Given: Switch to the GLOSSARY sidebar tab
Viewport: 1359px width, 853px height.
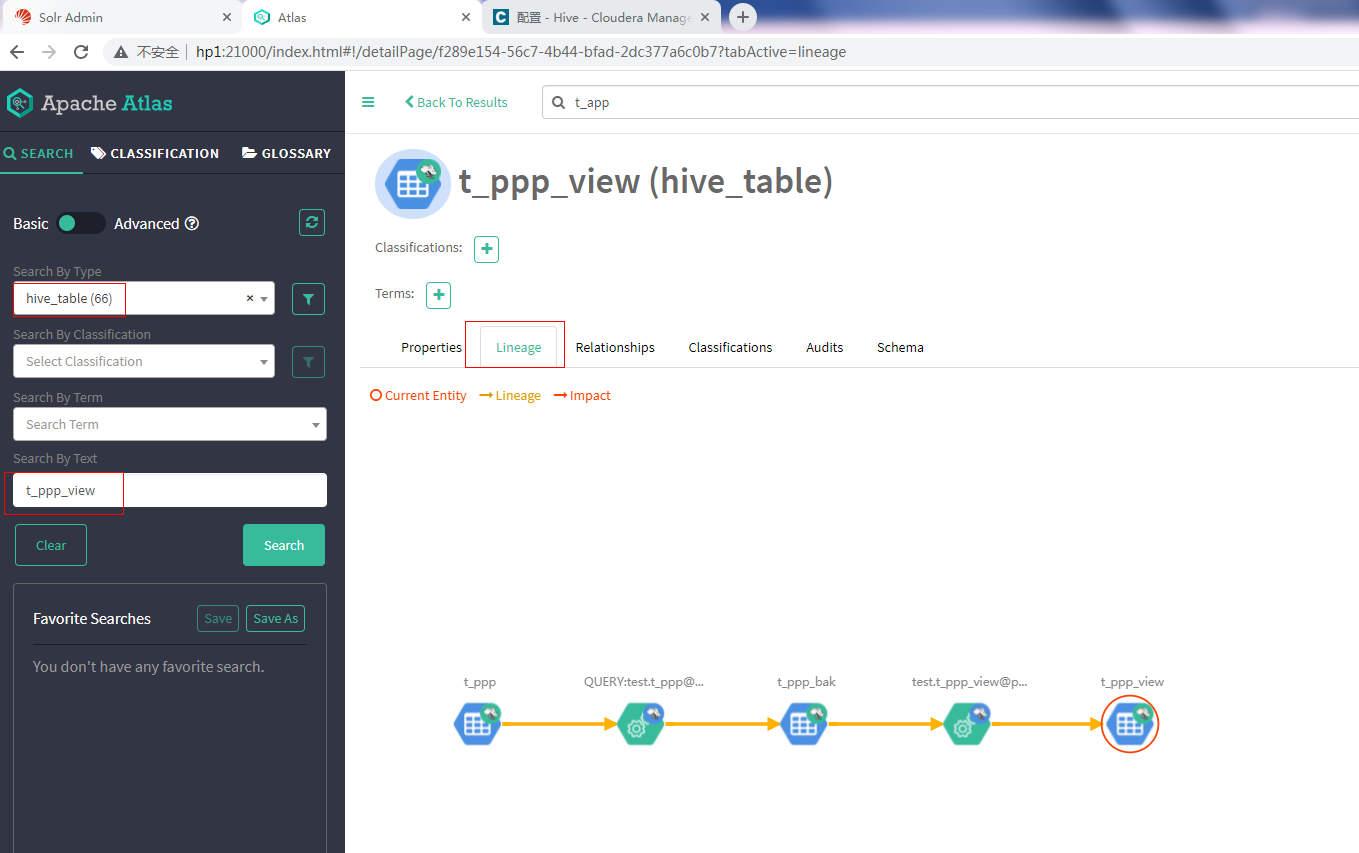Looking at the screenshot, I should click(286, 154).
